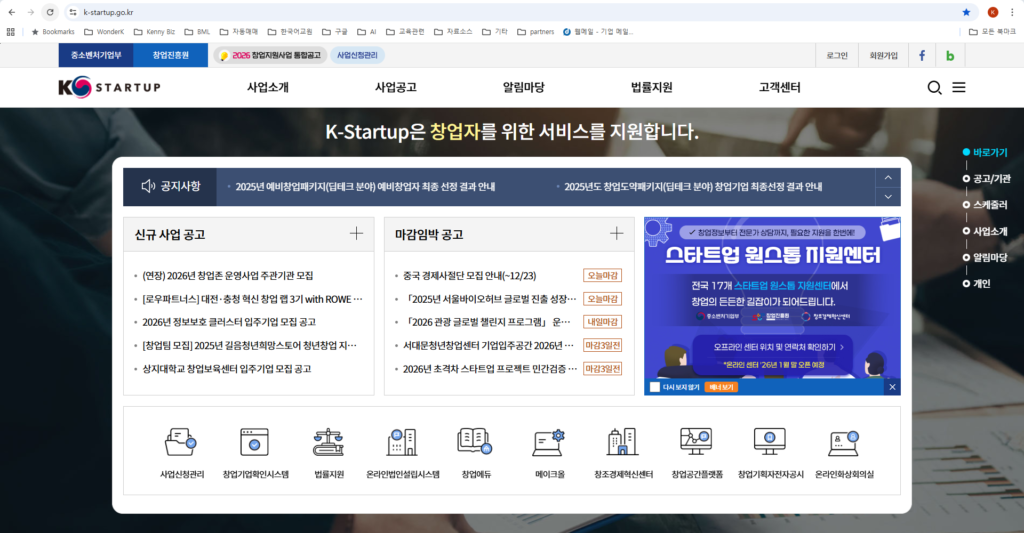The image size is (1024, 533).
Task: Select the 메이크올 laptop icon
Action: pyautogui.click(x=549, y=443)
